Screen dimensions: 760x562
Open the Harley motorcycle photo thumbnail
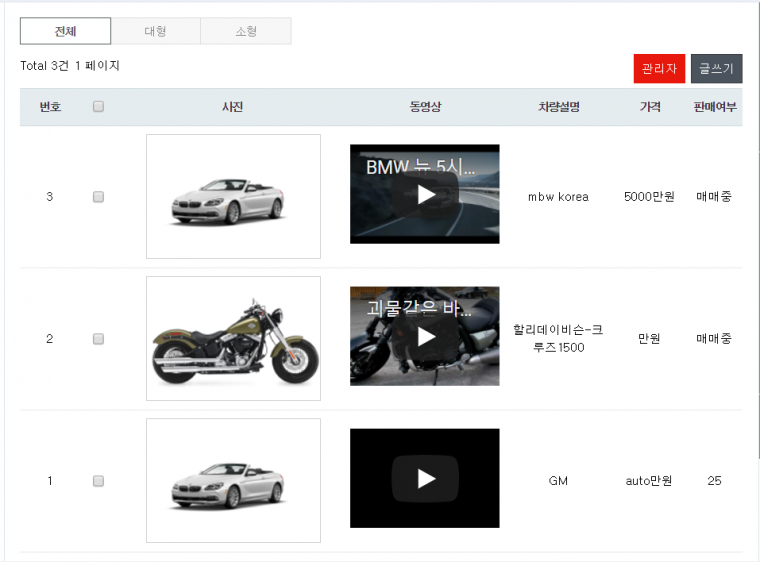click(x=233, y=339)
